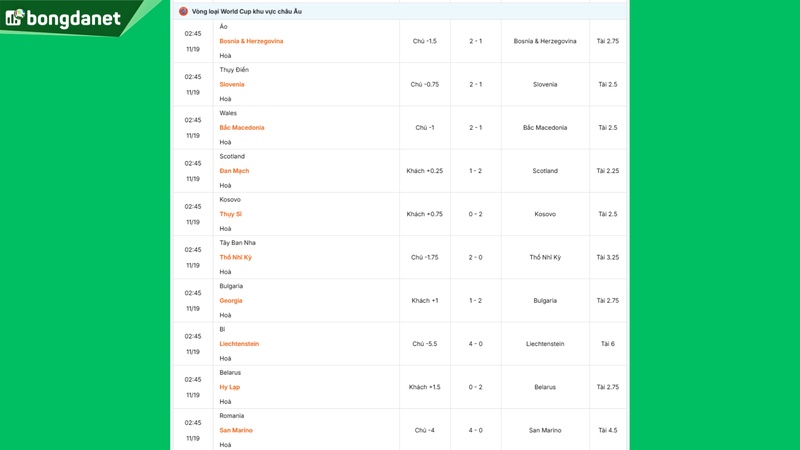Select the Georgia team link

(x=231, y=300)
